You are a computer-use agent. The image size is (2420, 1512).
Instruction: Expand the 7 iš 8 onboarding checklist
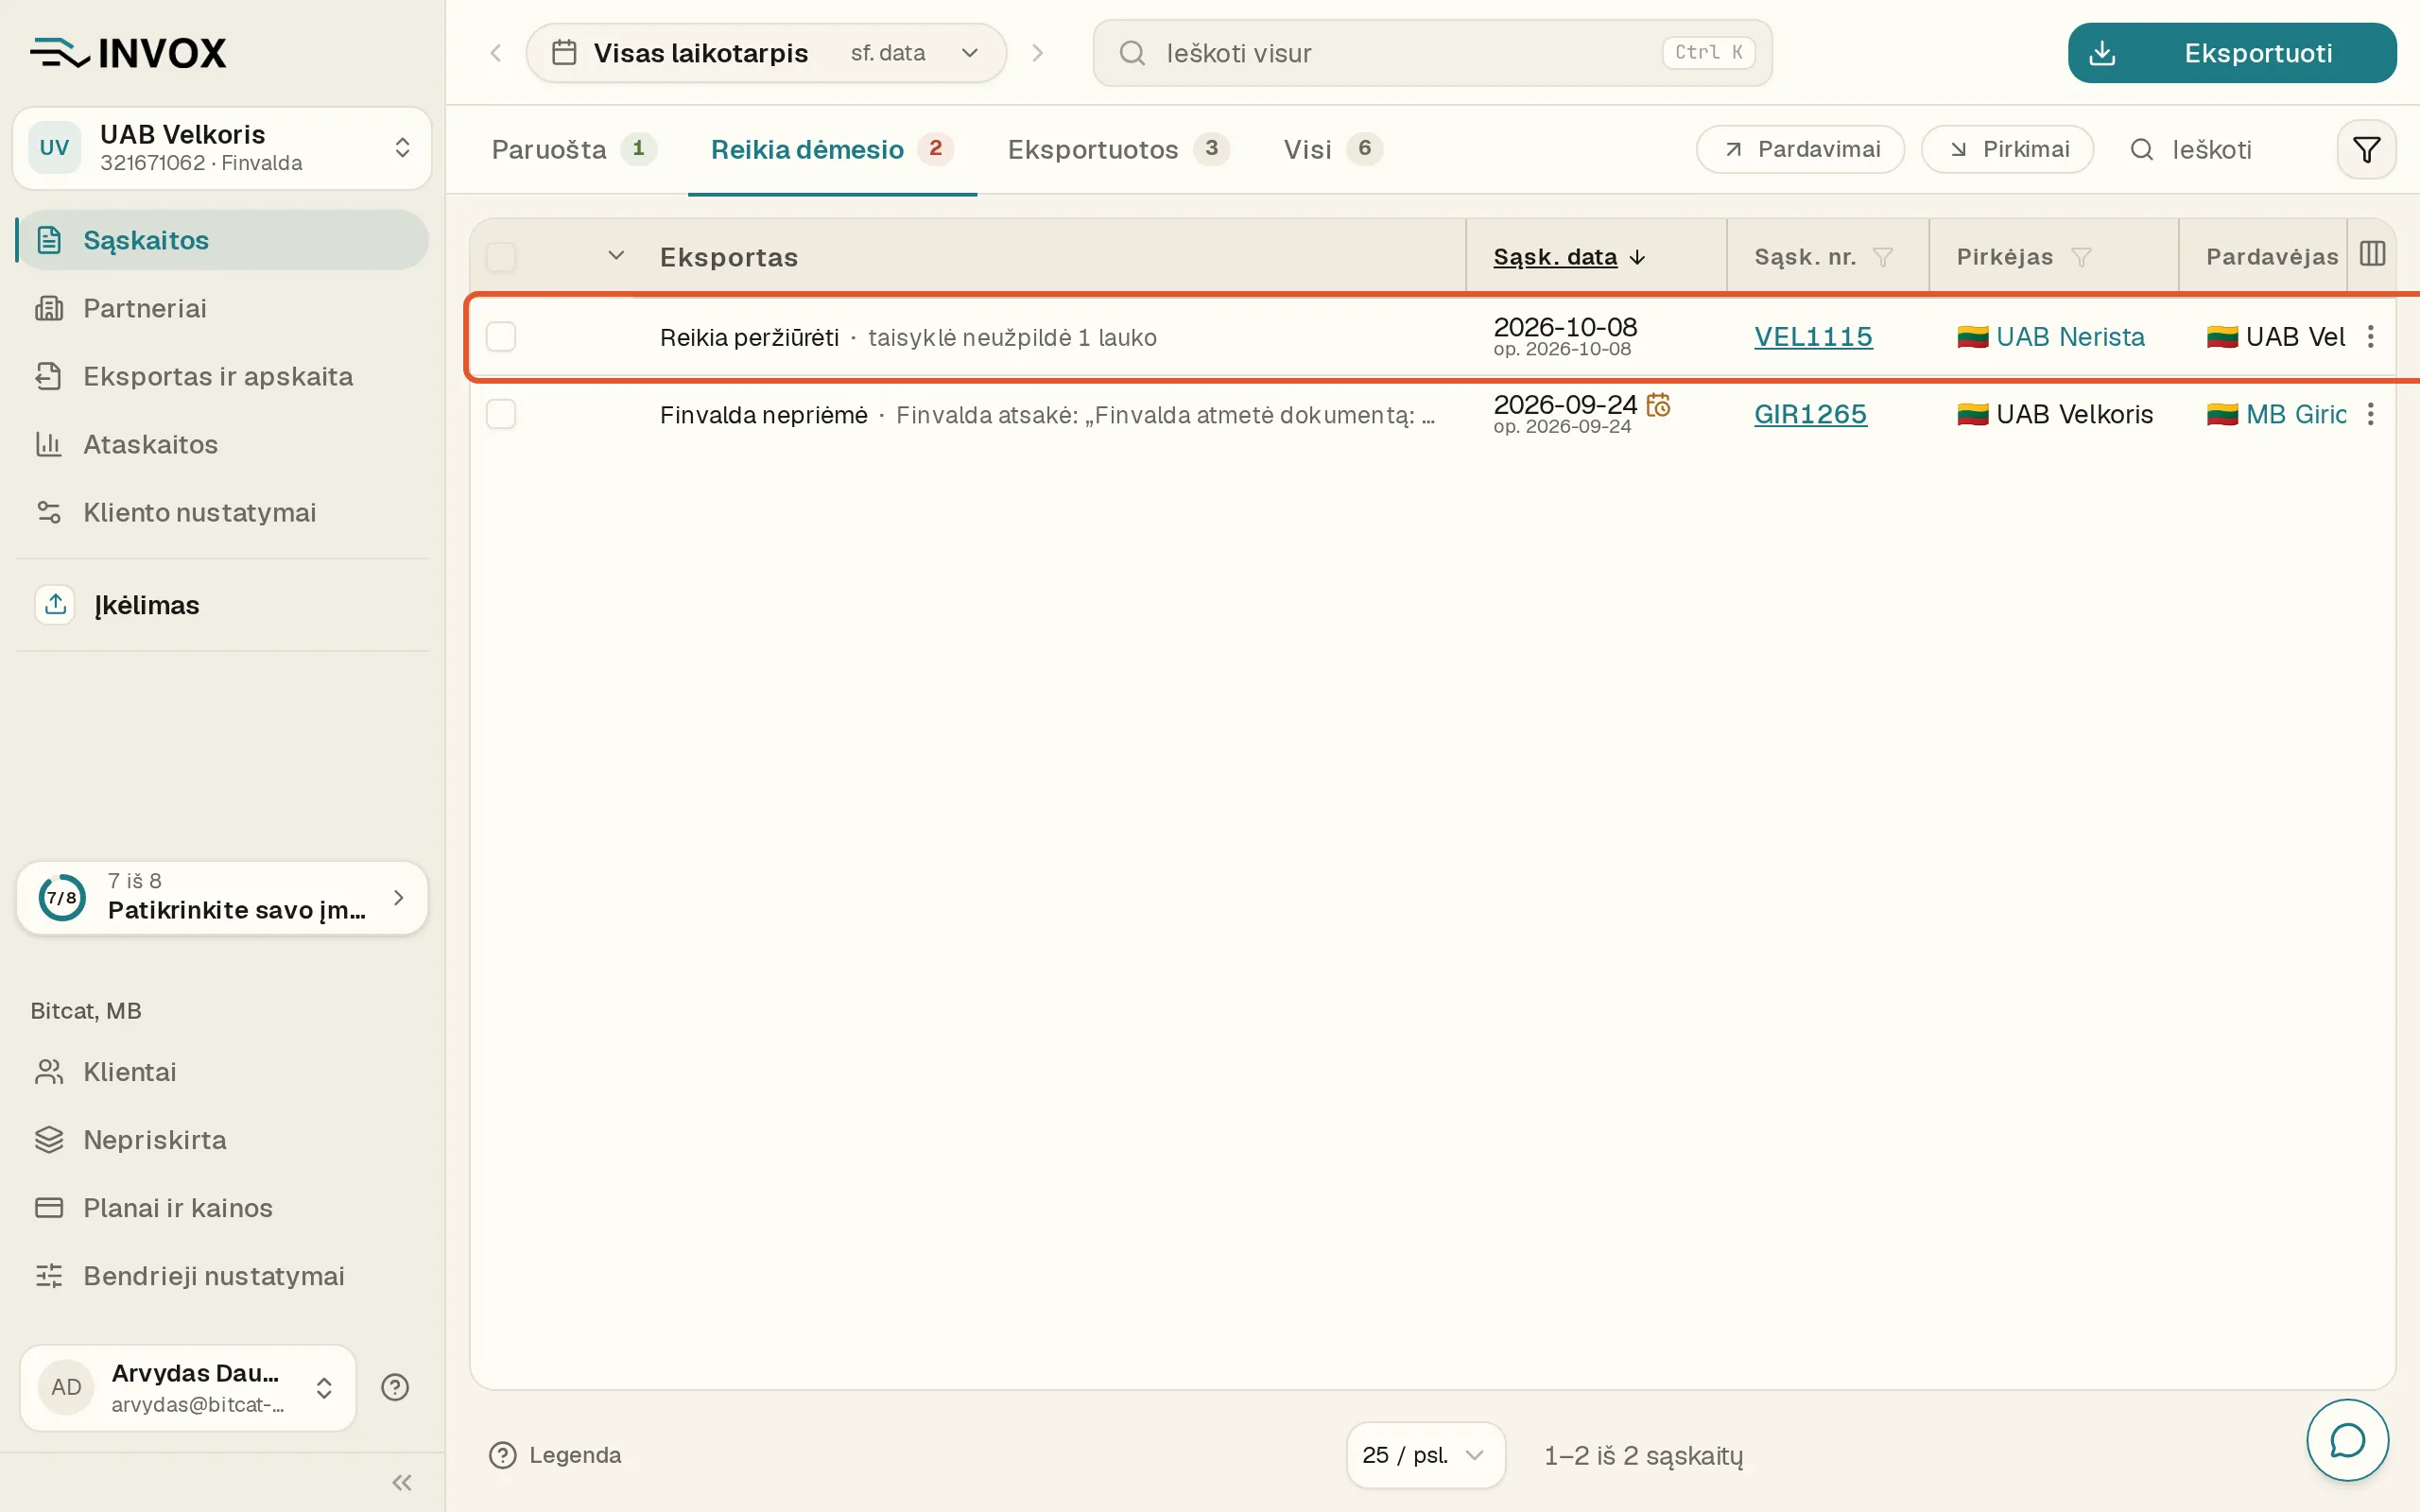click(x=222, y=897)
